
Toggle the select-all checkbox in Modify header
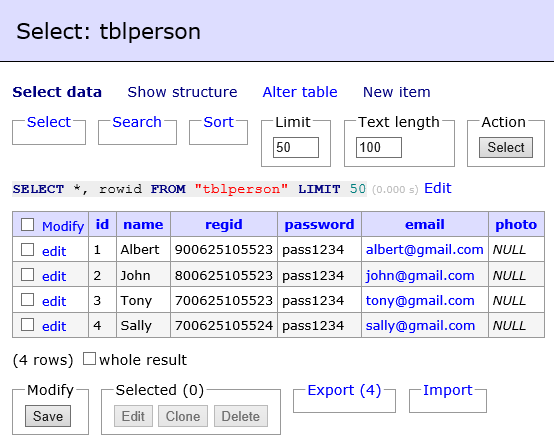pyautogui.click(x=28, y=225)
